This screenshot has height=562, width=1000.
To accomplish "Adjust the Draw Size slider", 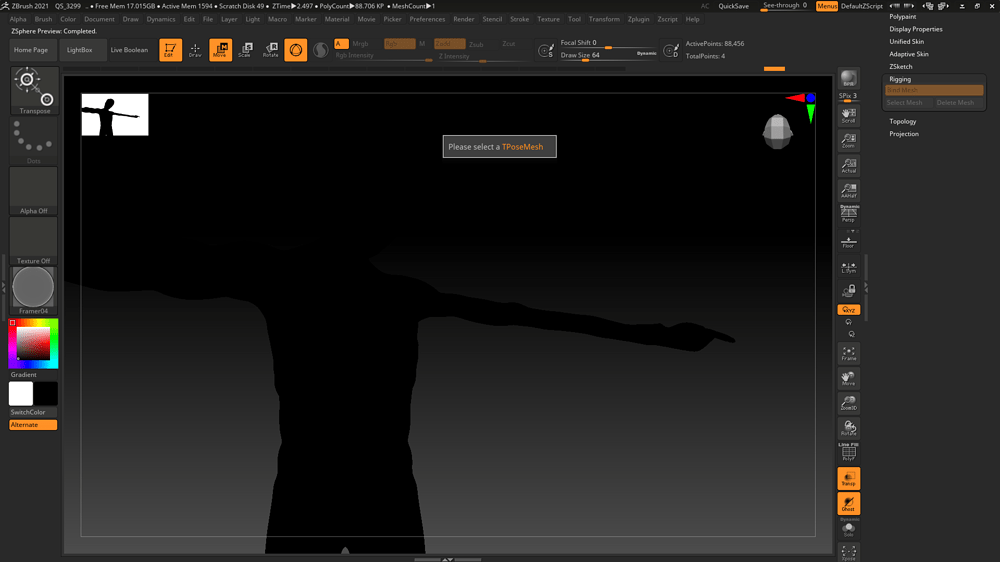I will click(x=608, y=55).
